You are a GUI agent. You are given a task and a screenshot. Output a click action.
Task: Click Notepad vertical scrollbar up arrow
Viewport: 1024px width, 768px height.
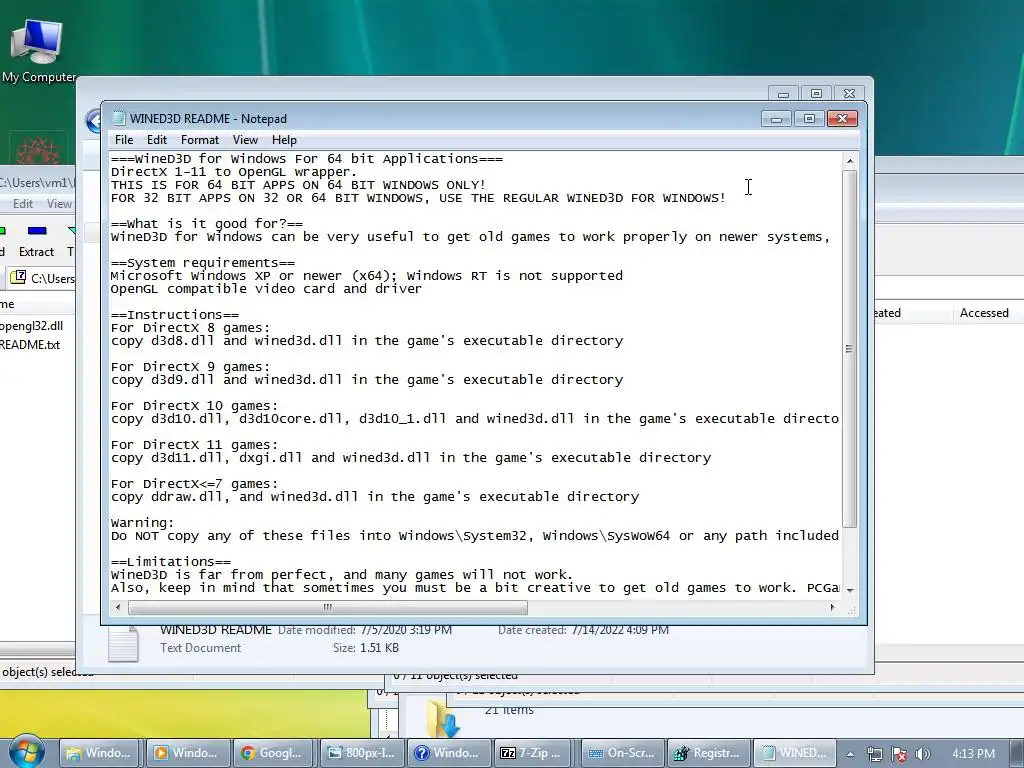point(850,161)
